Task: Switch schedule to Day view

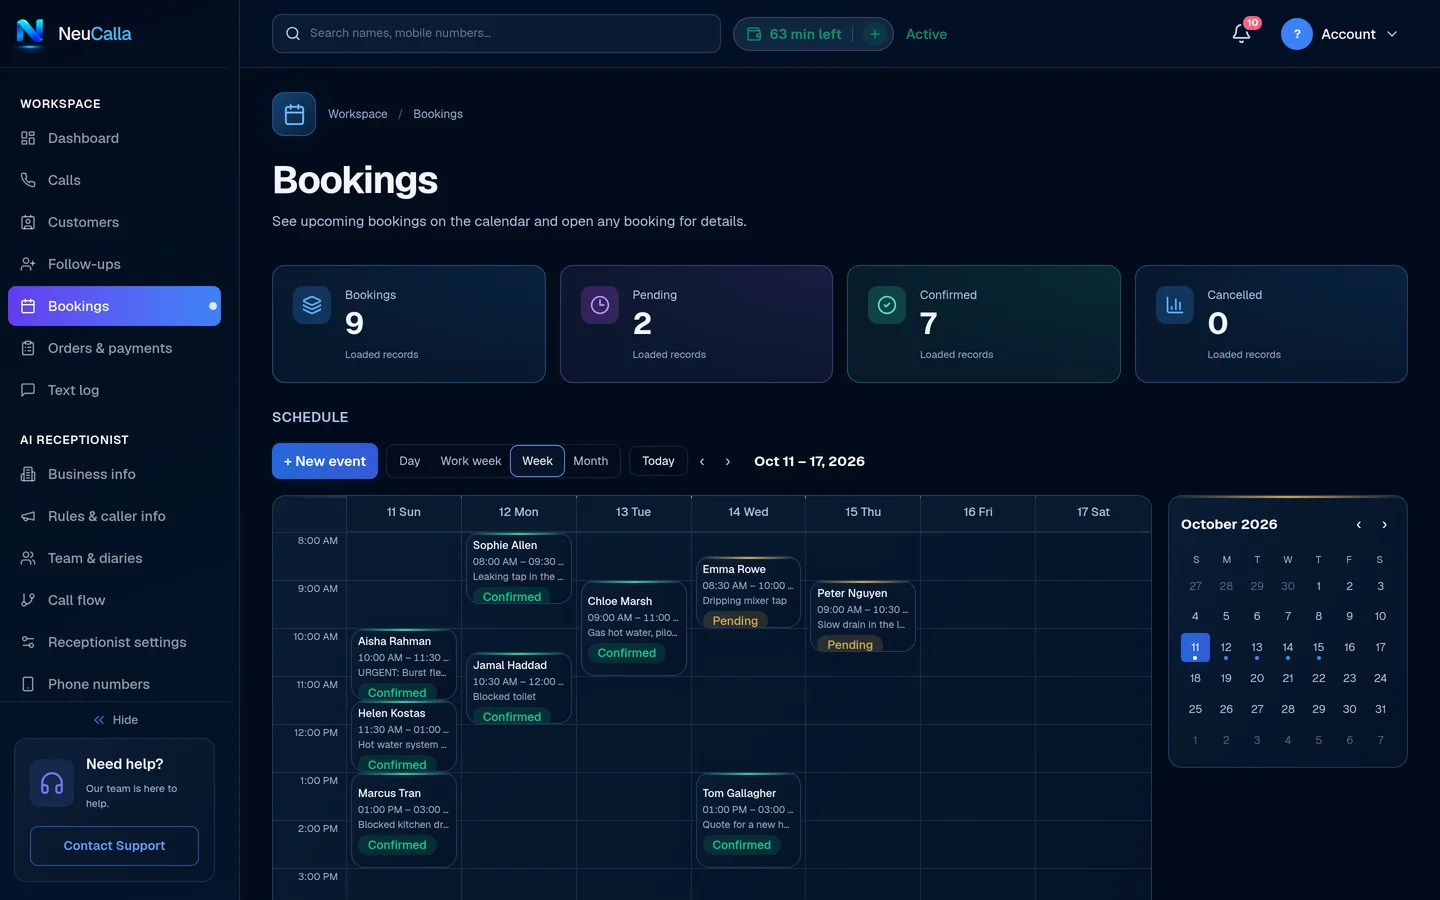Action: (410, 461)
